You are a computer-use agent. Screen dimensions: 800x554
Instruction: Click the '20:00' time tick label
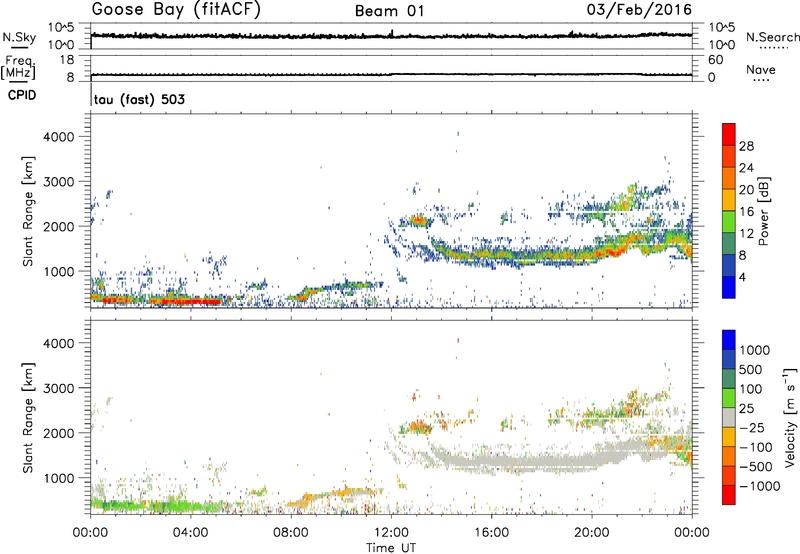click(x=591, y=533)
